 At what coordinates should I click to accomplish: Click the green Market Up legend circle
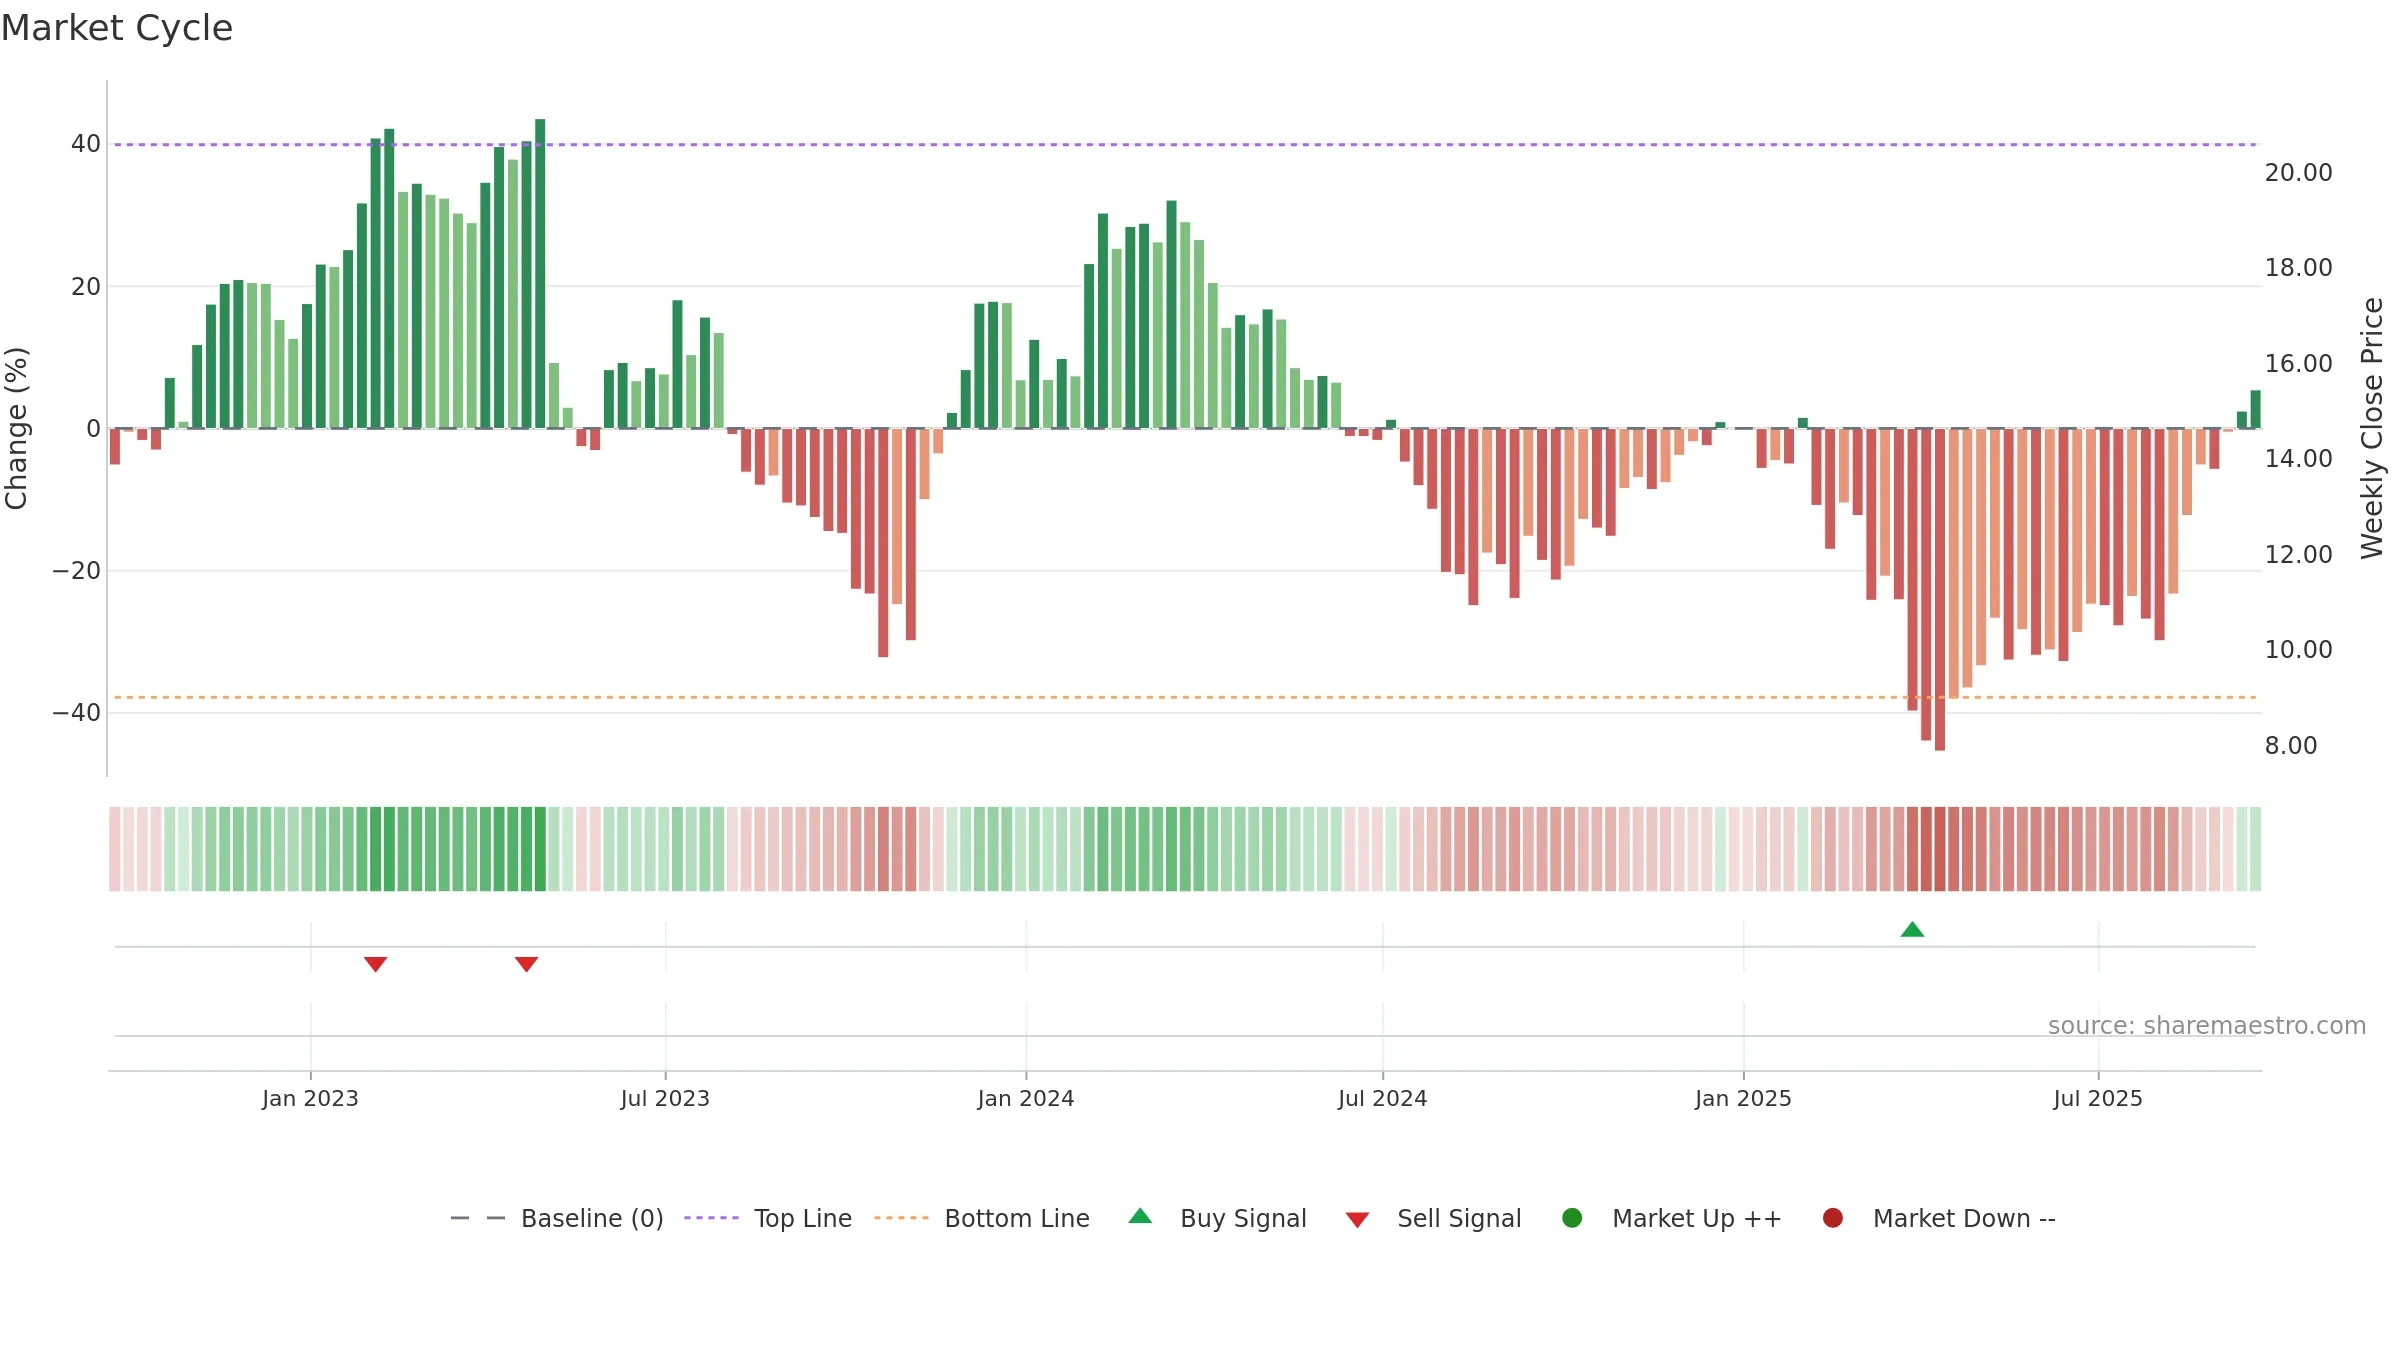coord(1572,1218)
